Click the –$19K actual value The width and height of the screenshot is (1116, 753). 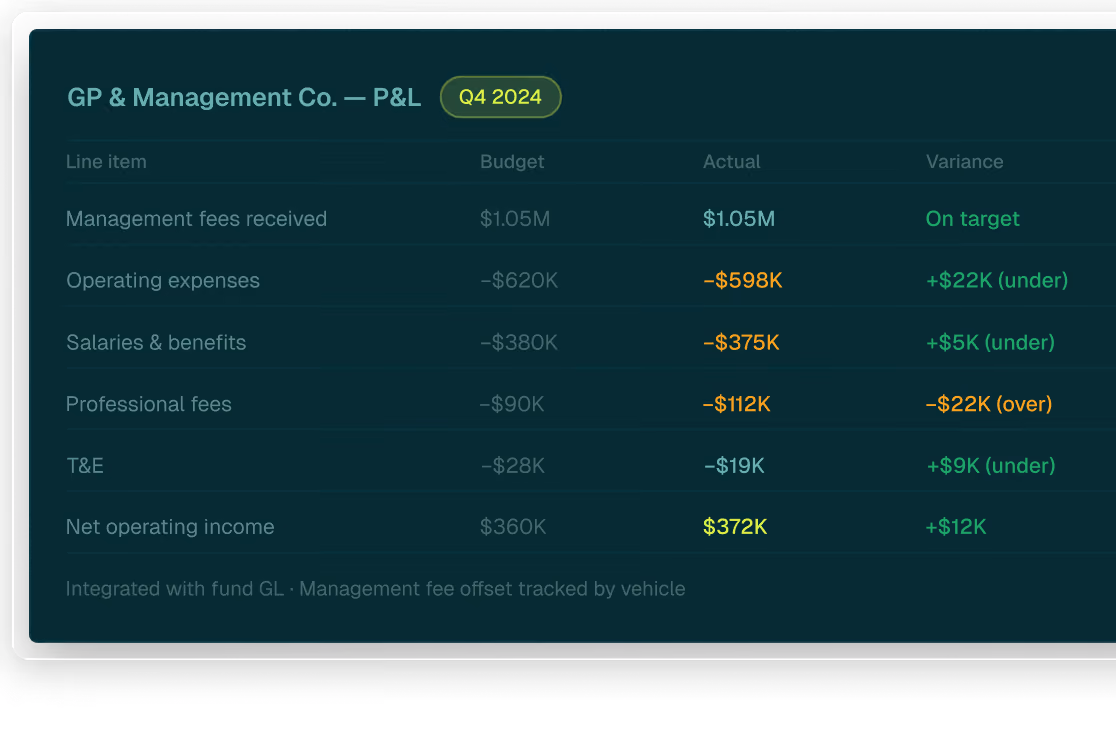click(734, 465)
